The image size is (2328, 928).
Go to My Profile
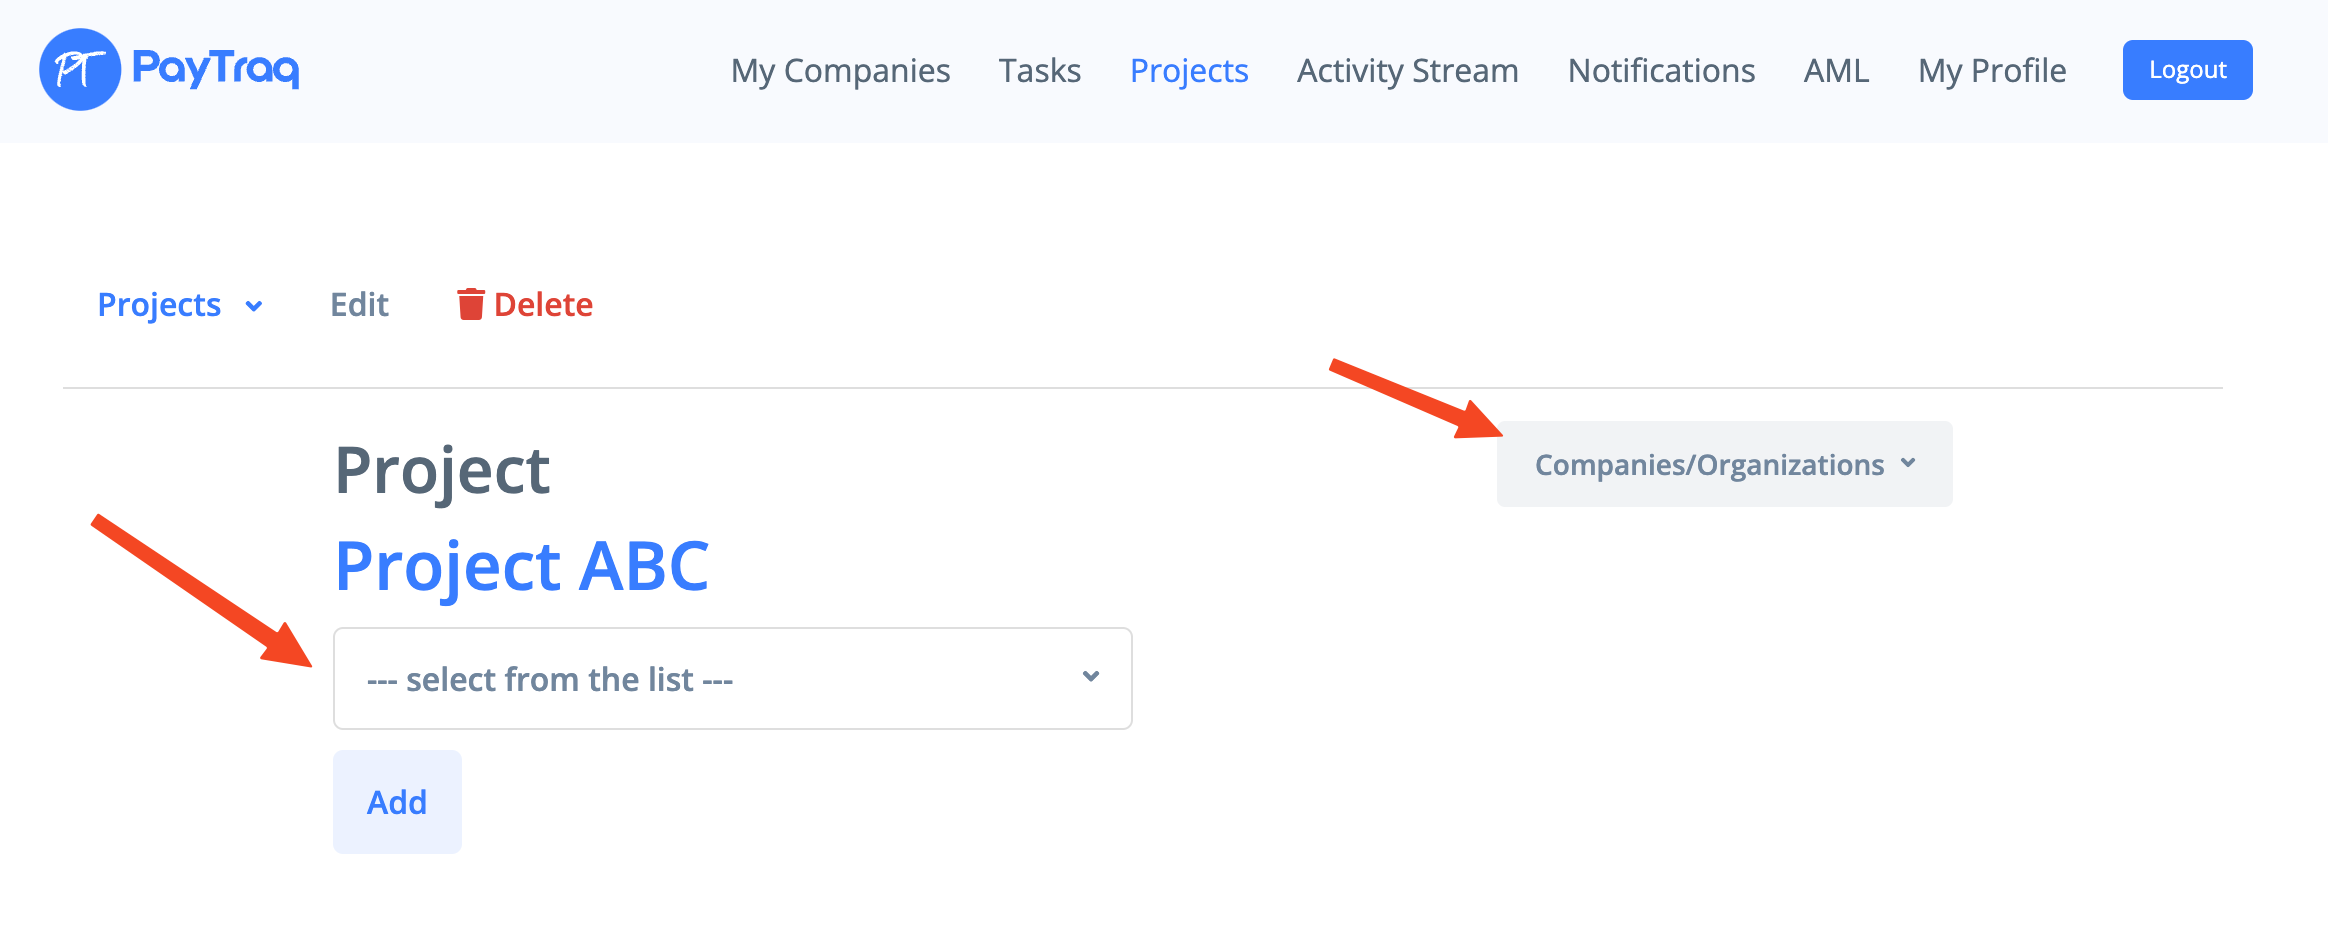pyautogui.click(x=1992, y=71)
